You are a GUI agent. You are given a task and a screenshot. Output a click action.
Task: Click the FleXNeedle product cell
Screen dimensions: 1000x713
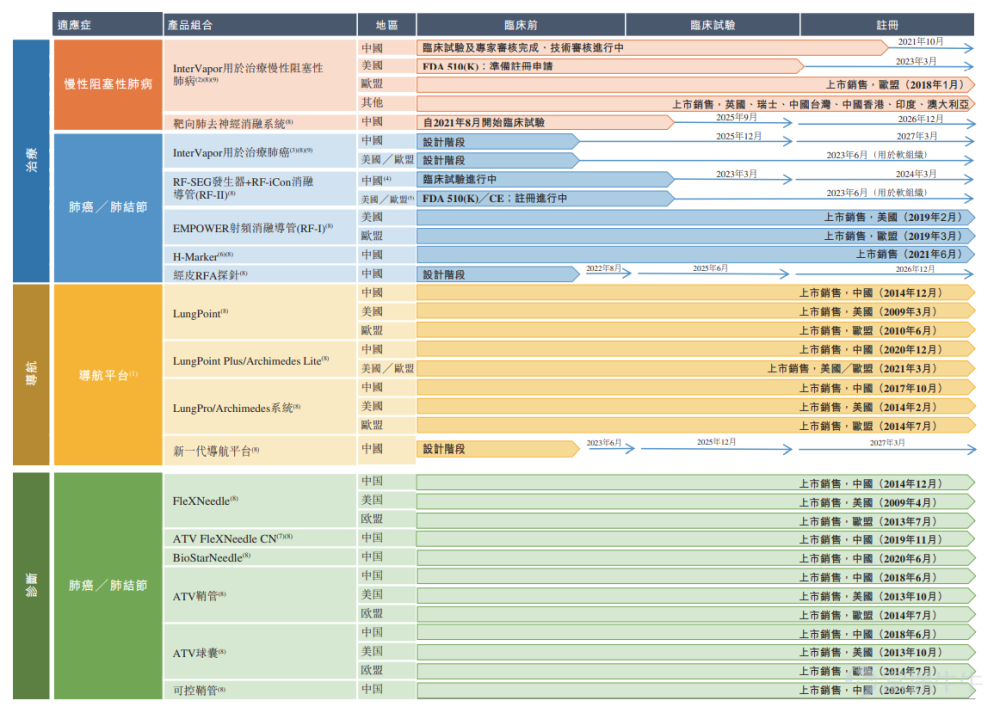(x=260, y=501)
